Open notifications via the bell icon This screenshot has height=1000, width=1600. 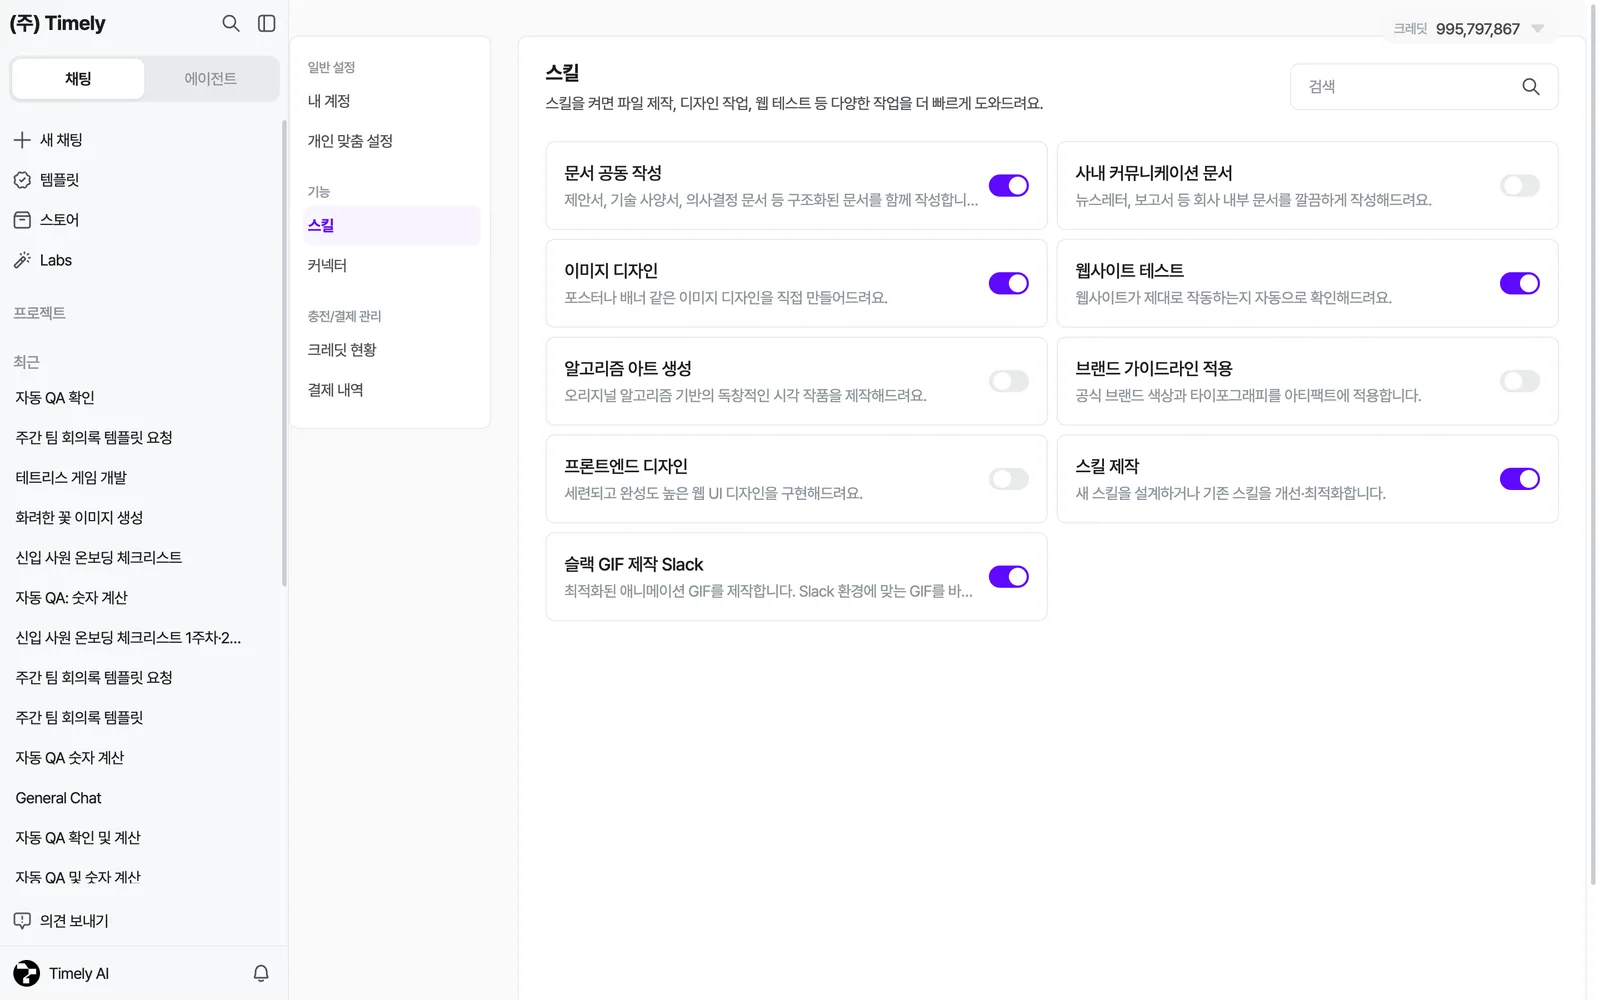pyautogui.click(x=261, y=973)
